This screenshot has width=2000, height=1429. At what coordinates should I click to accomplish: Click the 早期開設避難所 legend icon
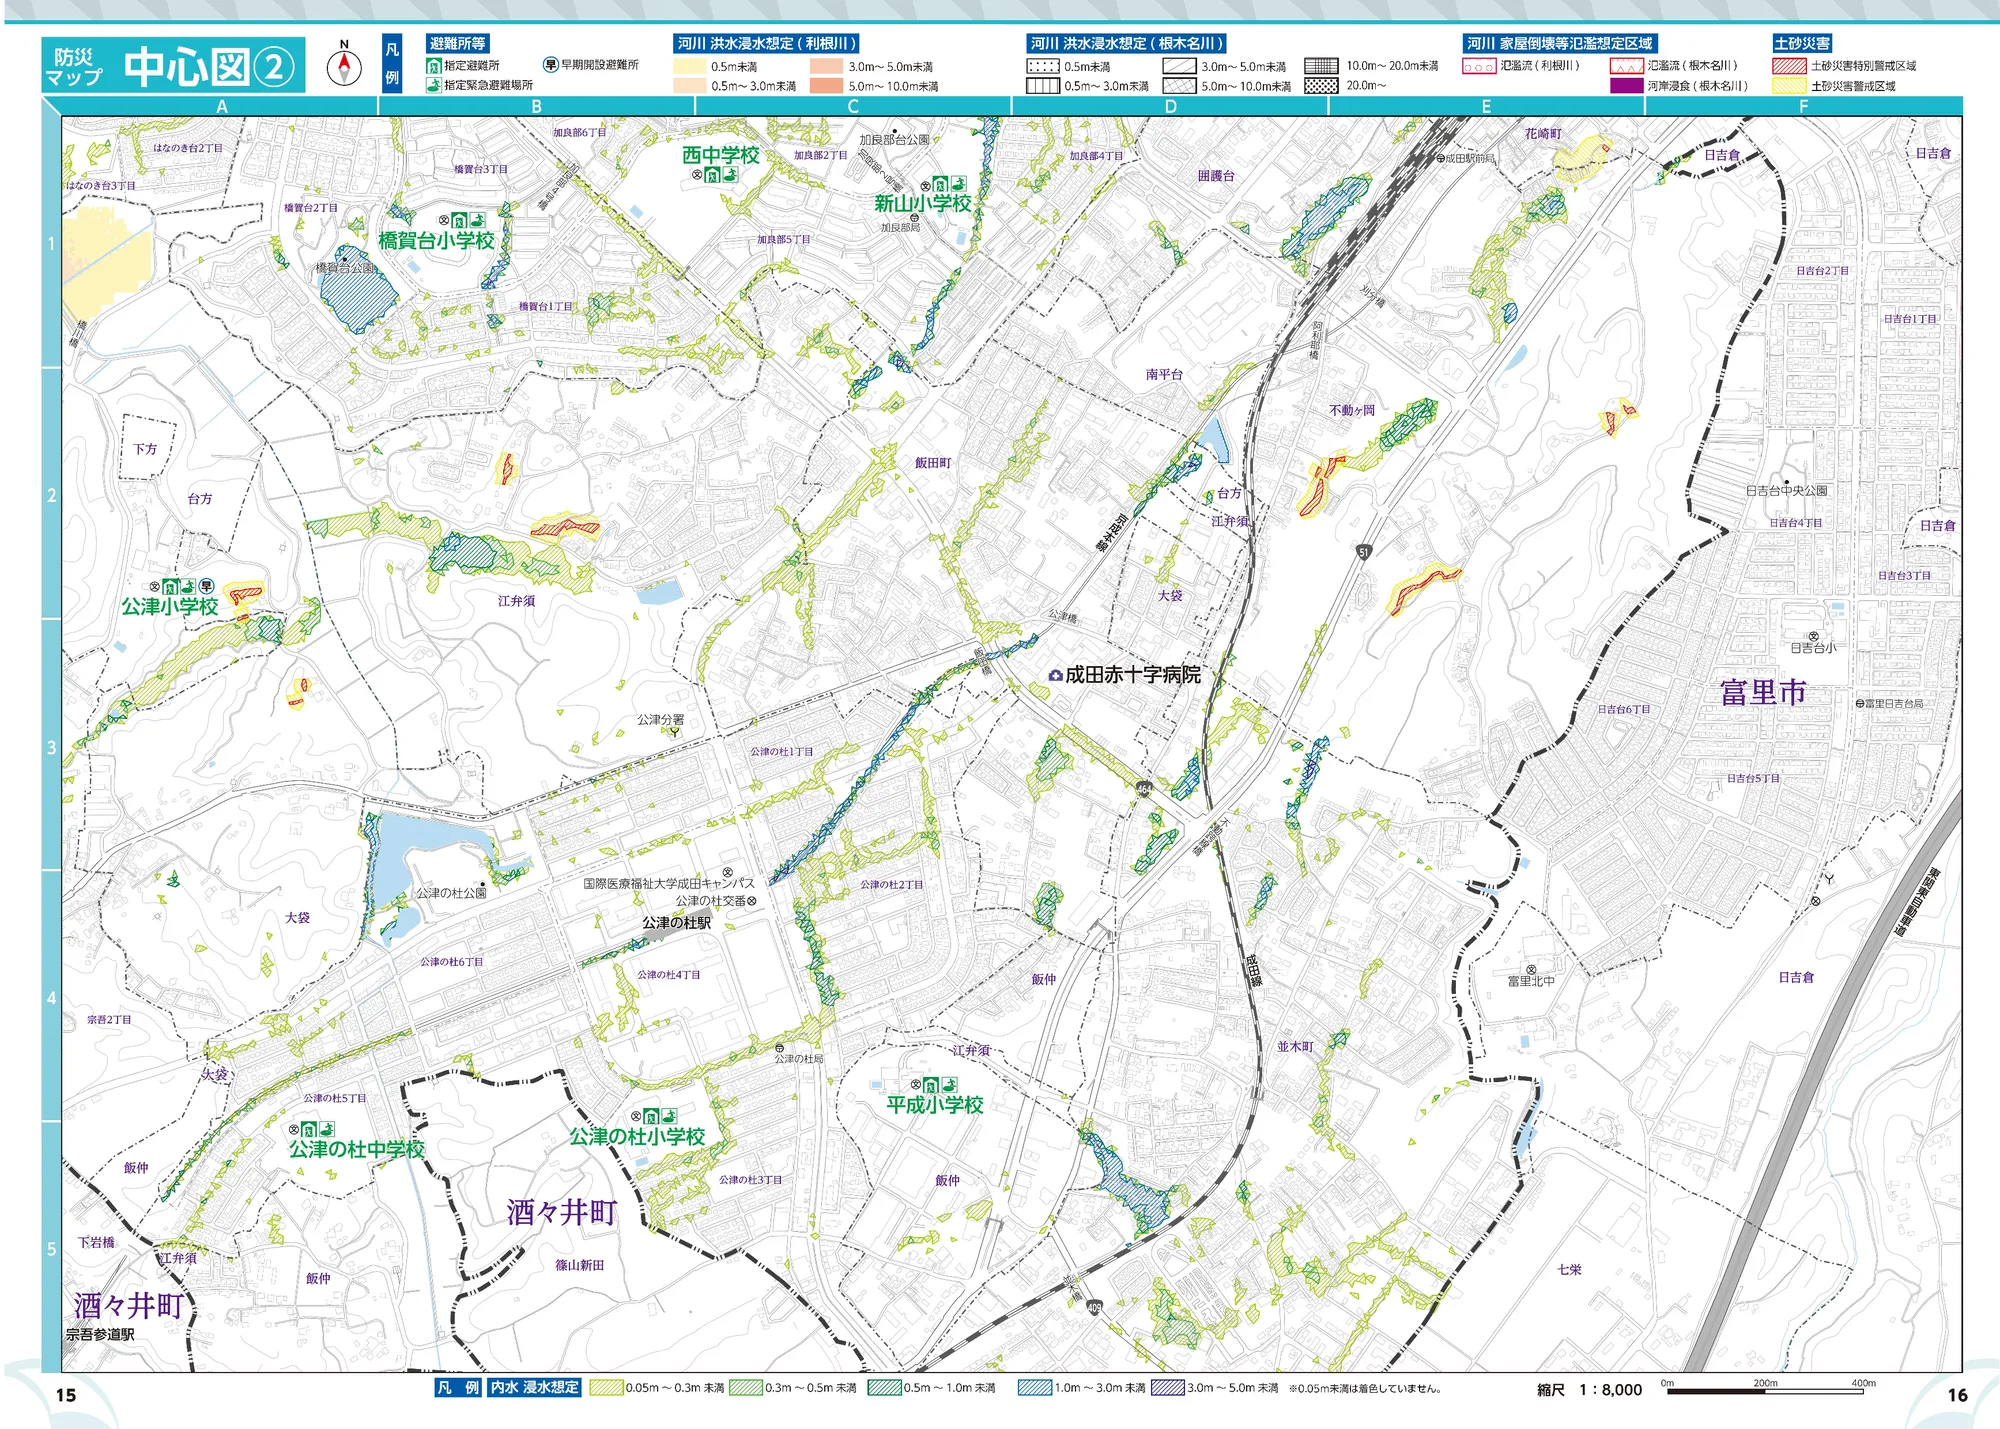pyautogui.click(x=550, y=65)
